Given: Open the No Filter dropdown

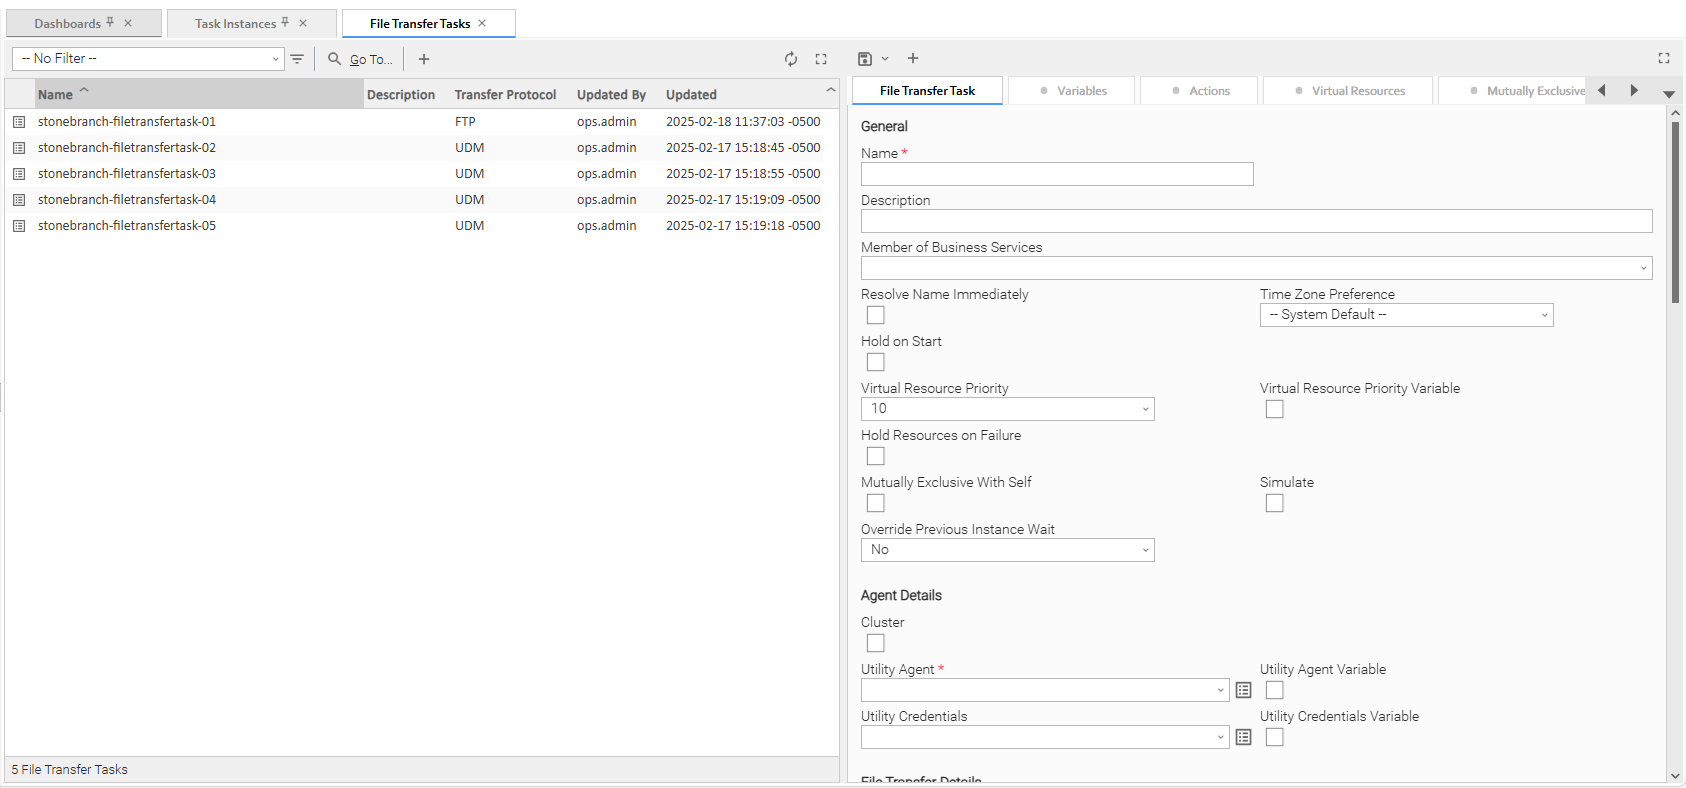Looking at the screenshot, I should point(148,59).
